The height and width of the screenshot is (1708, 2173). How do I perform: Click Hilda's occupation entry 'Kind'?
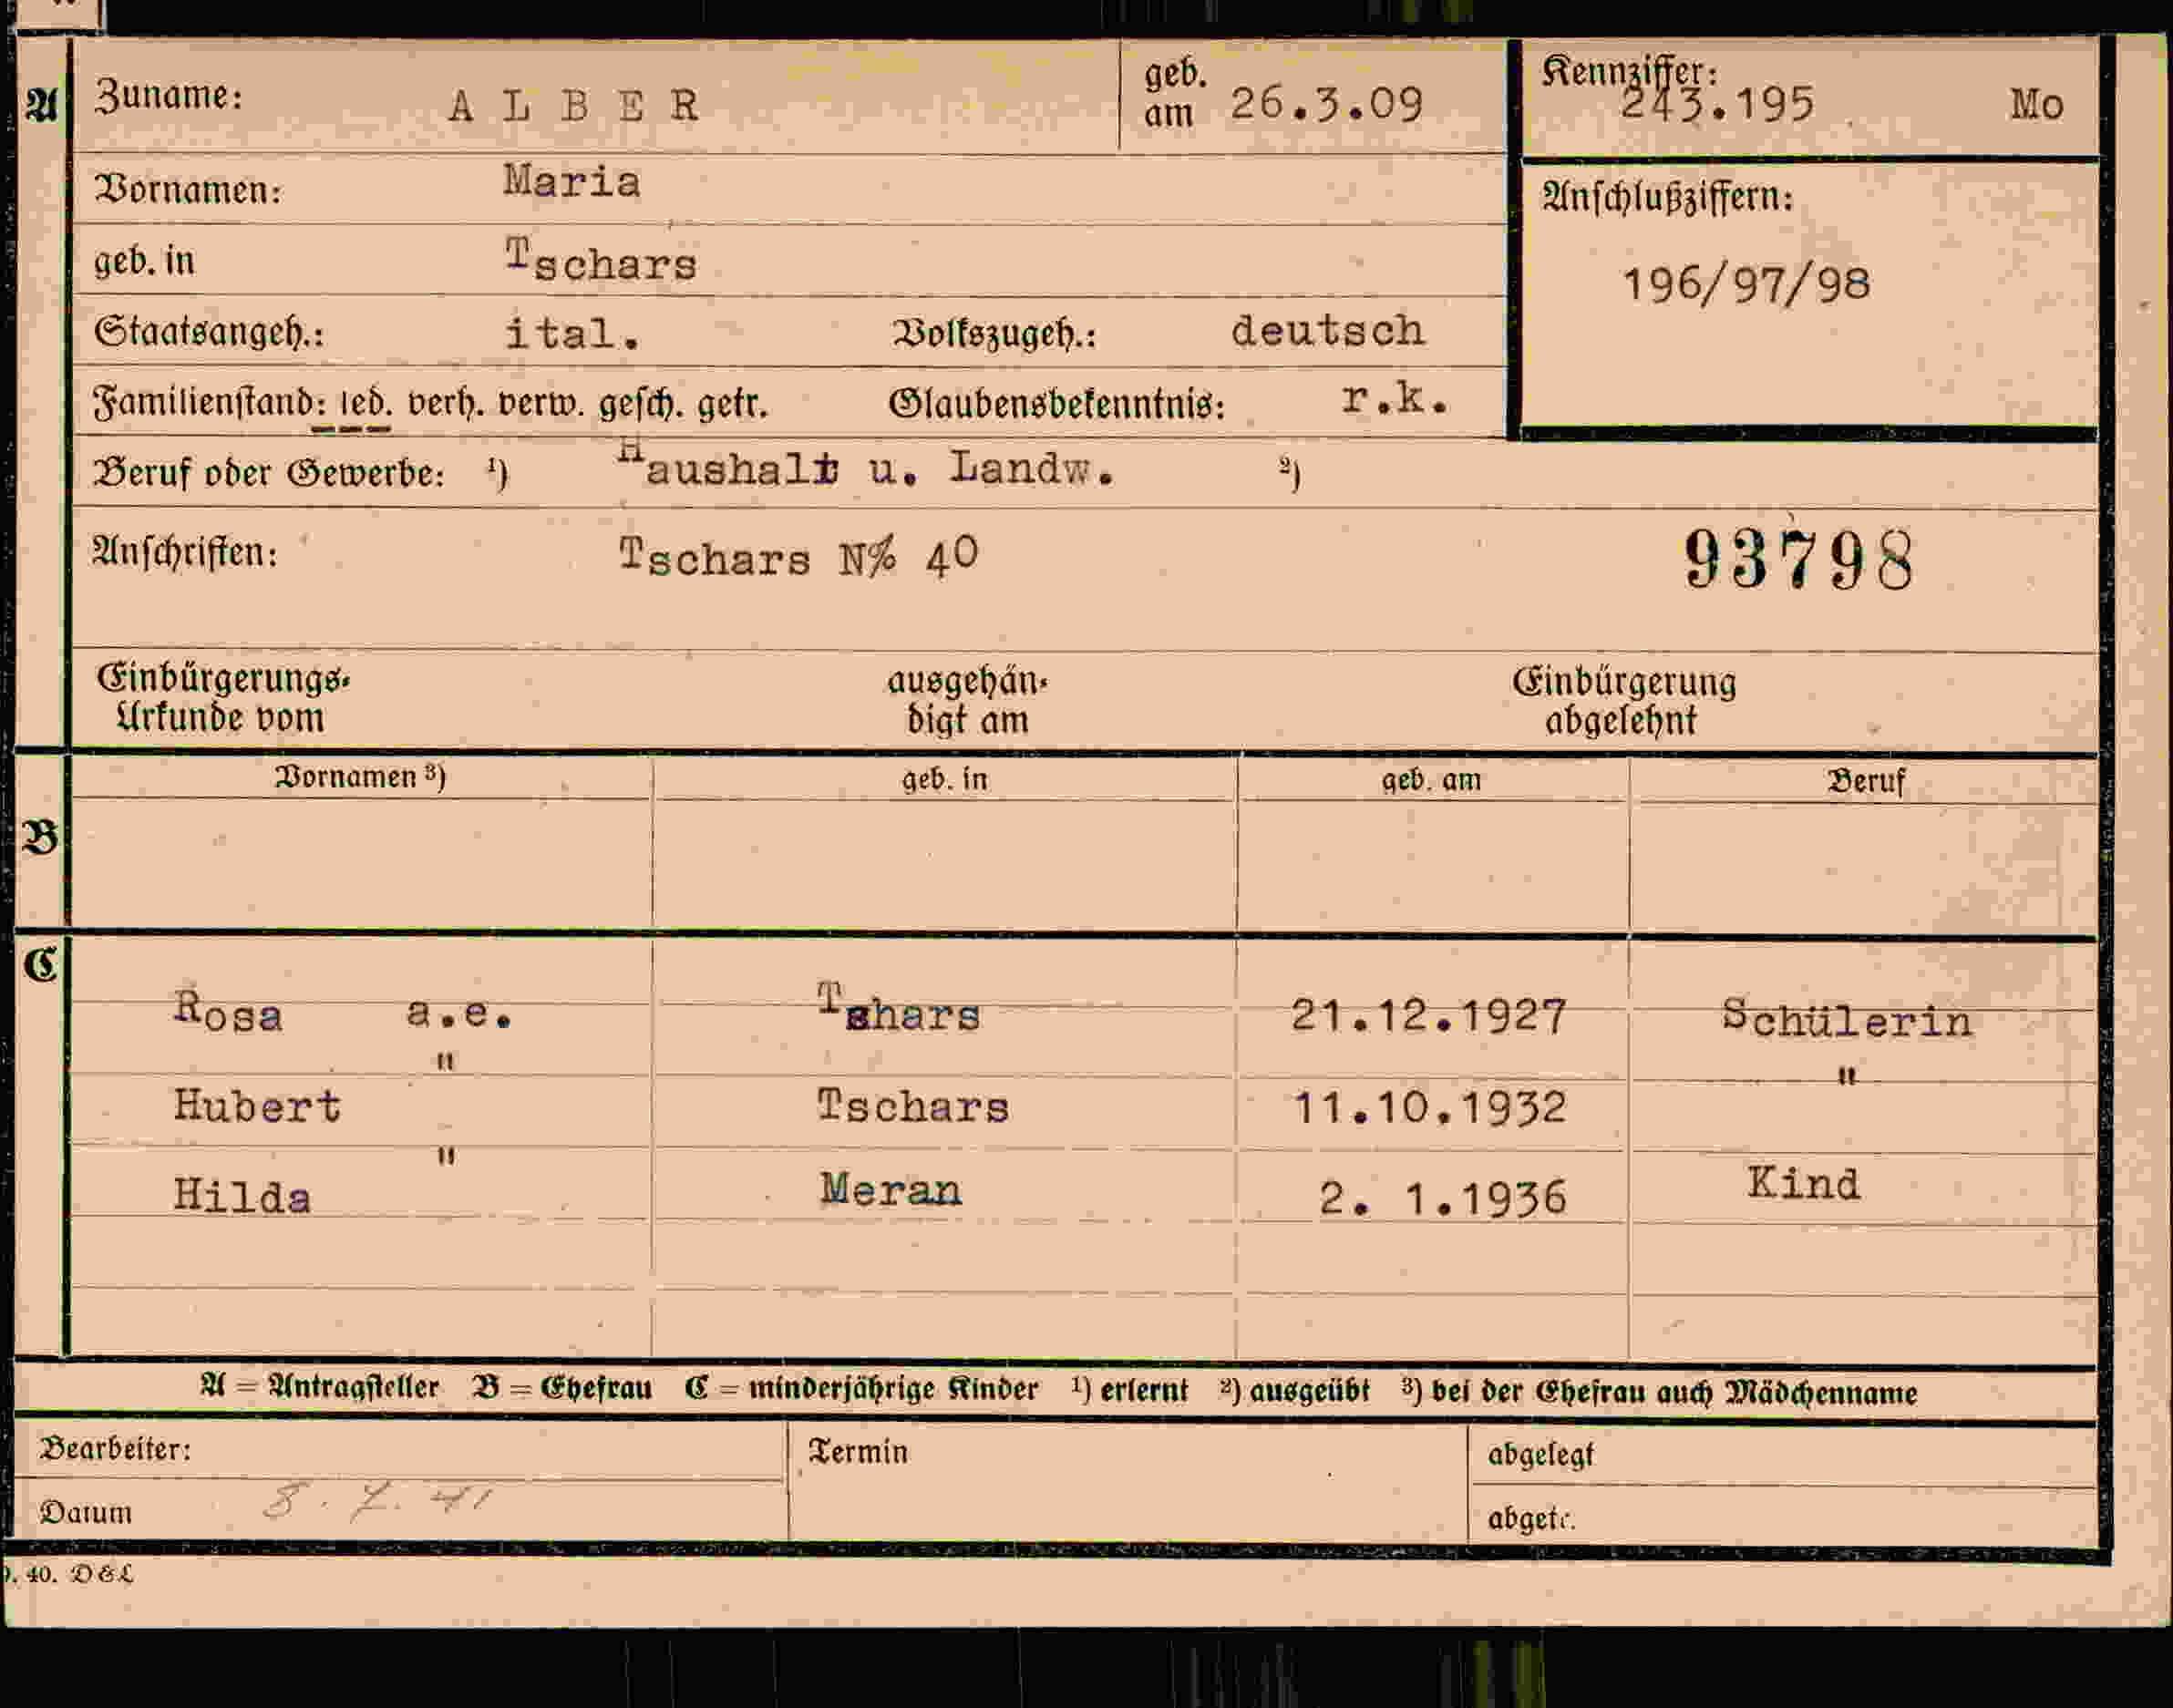1804,1184
